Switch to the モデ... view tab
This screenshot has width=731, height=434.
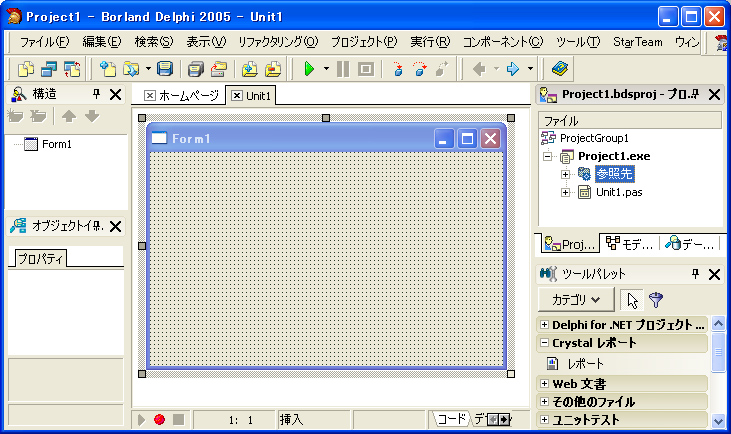point(629,243)
